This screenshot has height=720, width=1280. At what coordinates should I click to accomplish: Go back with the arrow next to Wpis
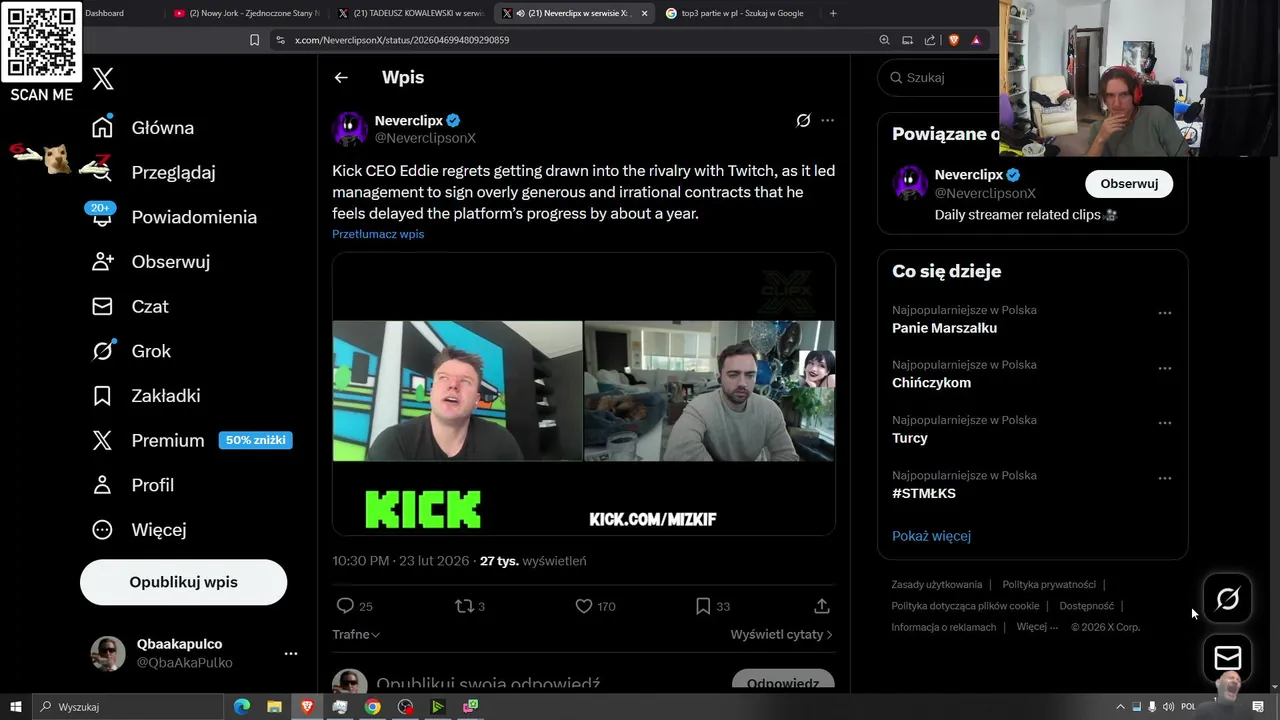[x=341, y=77]
